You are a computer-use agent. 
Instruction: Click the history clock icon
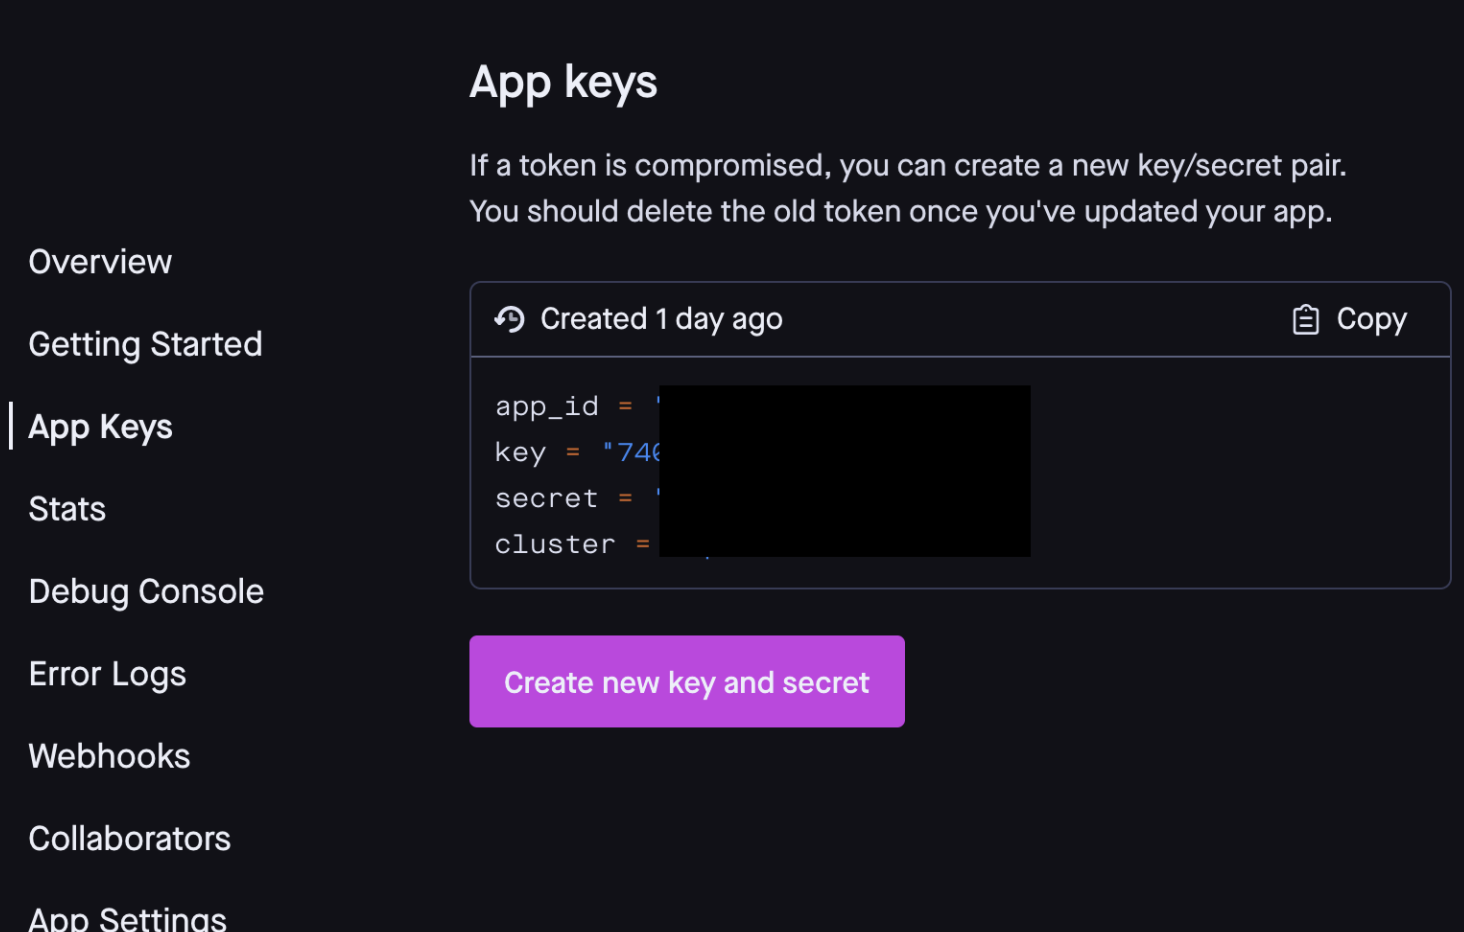pos(509,319)
